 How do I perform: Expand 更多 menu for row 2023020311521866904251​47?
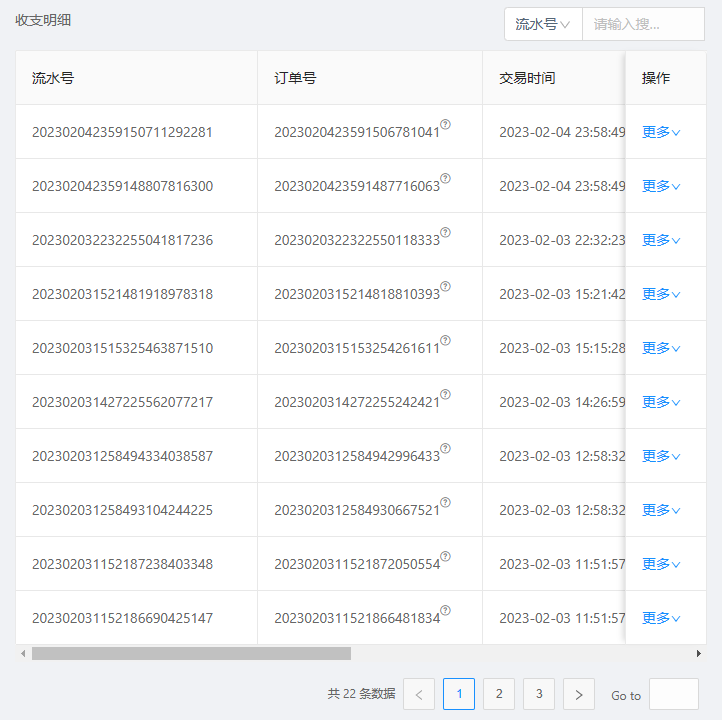pyautogui.click(x=661, y=618)
